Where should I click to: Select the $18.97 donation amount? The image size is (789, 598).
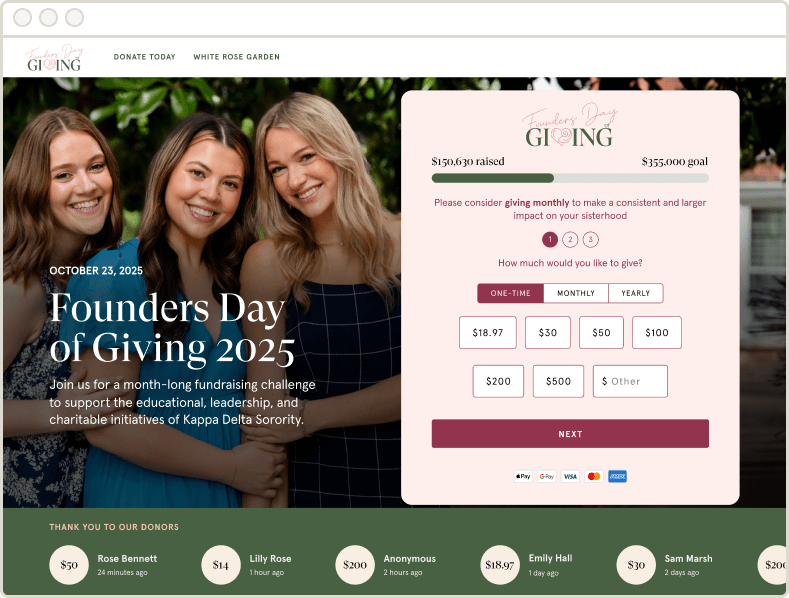(488, 332)
